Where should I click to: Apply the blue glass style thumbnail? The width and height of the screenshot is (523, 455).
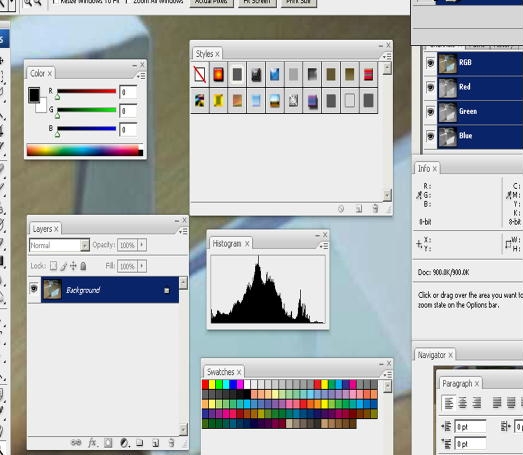275,74
